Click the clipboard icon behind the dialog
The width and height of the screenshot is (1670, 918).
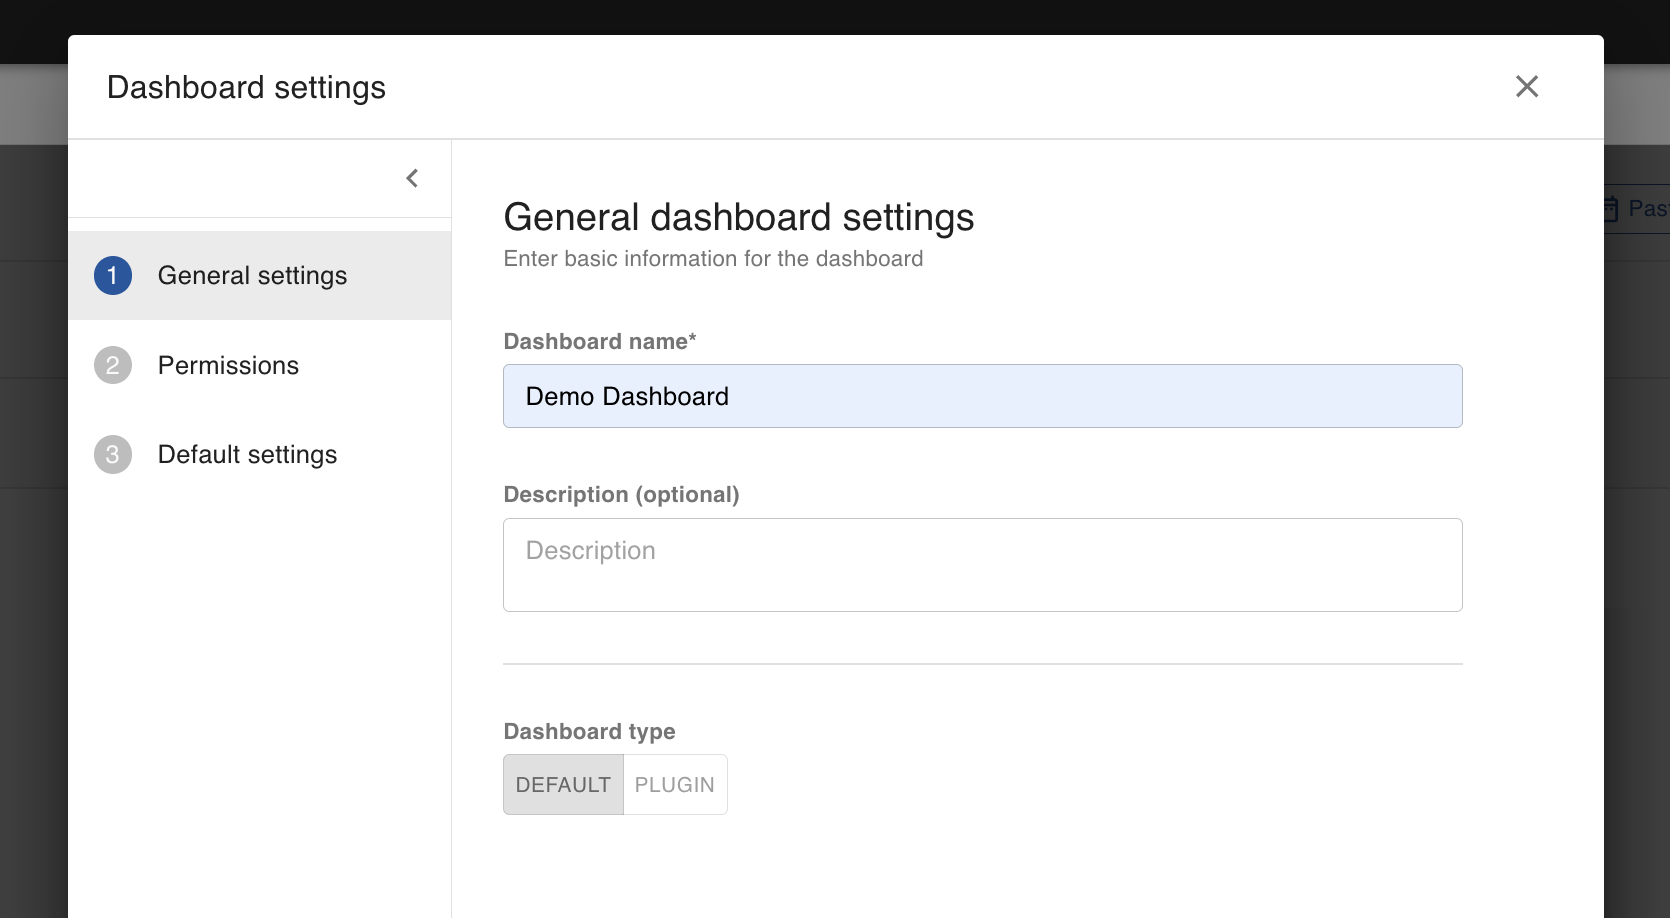point(1611,209)
